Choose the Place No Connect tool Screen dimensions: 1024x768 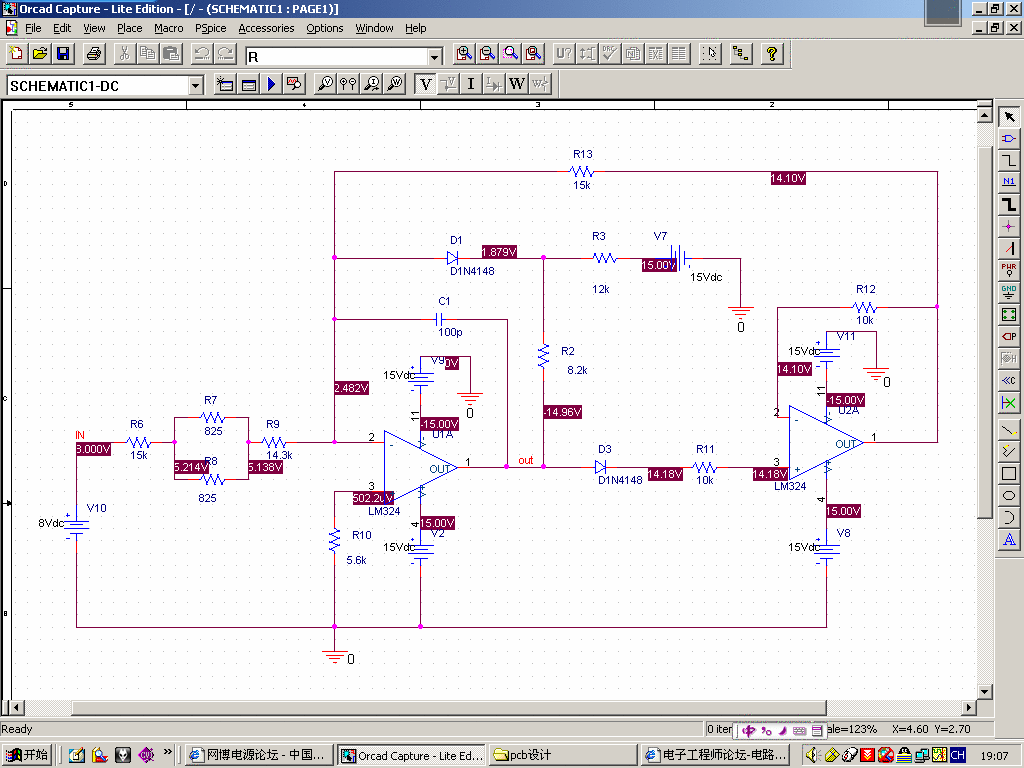[x=1009, y=403]
